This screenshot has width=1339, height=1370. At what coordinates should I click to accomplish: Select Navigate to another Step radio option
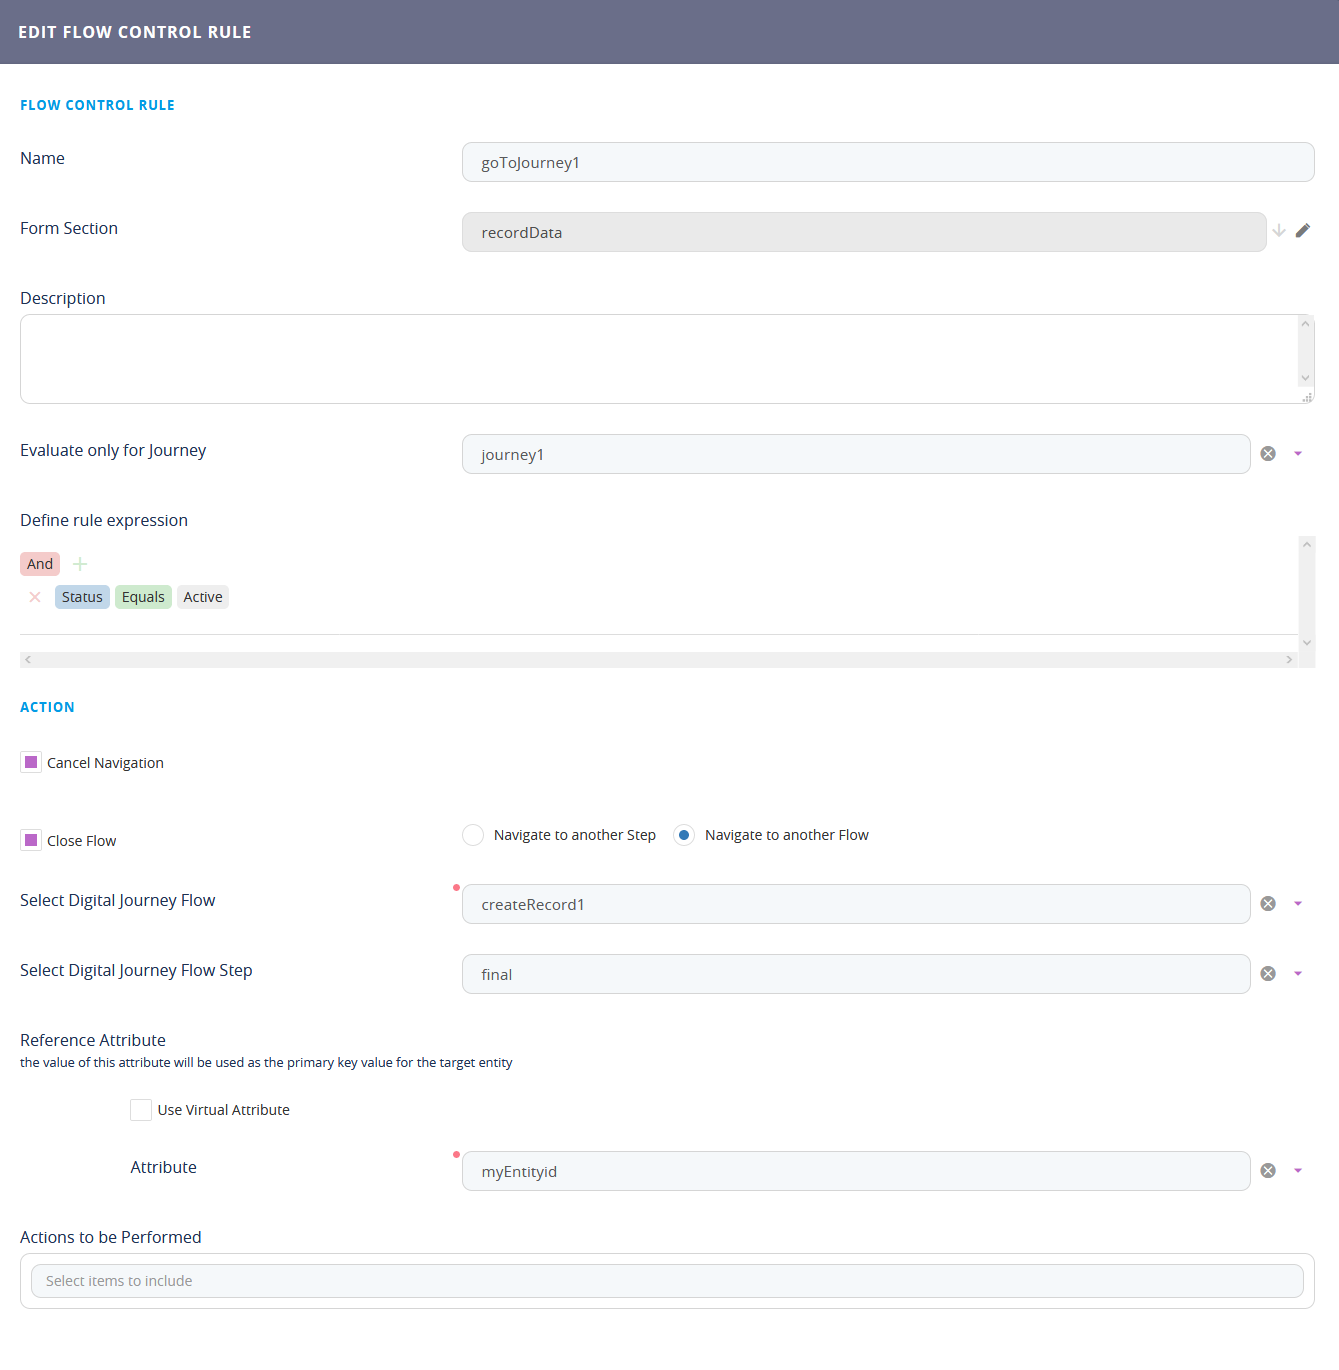[473, 835]
